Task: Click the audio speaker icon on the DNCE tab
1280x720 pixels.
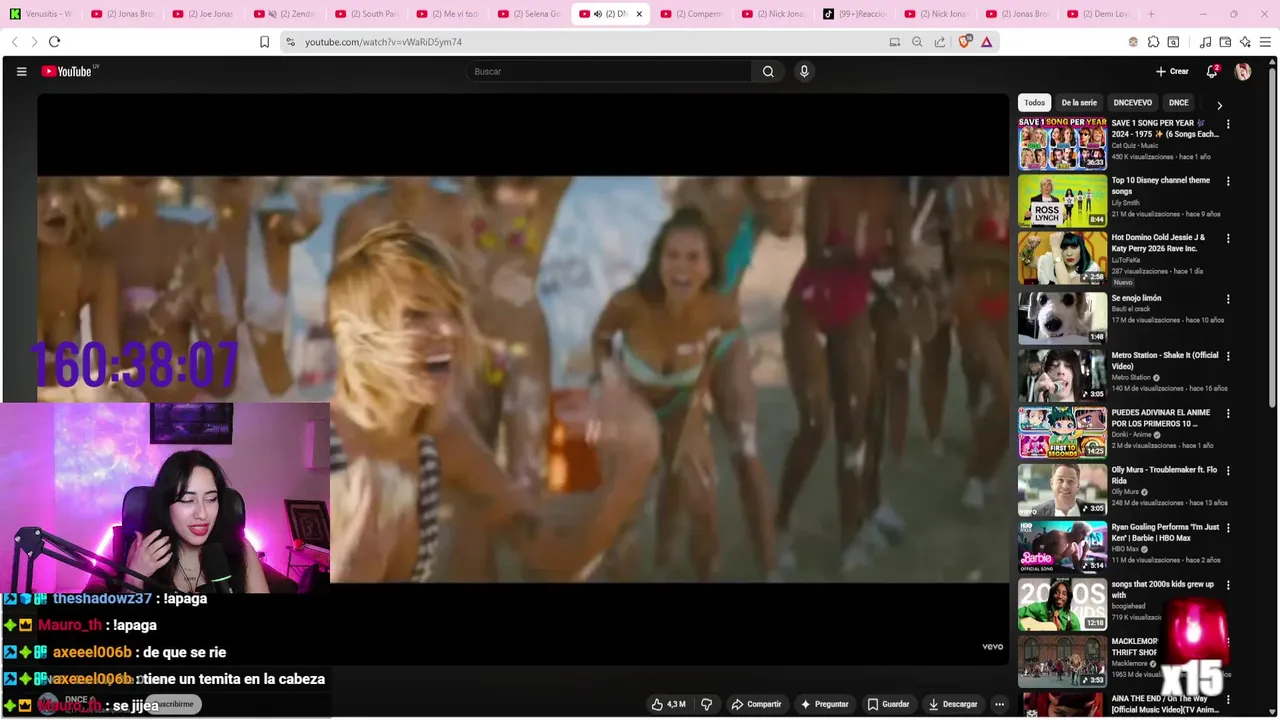Action: [x=597, y=14]
